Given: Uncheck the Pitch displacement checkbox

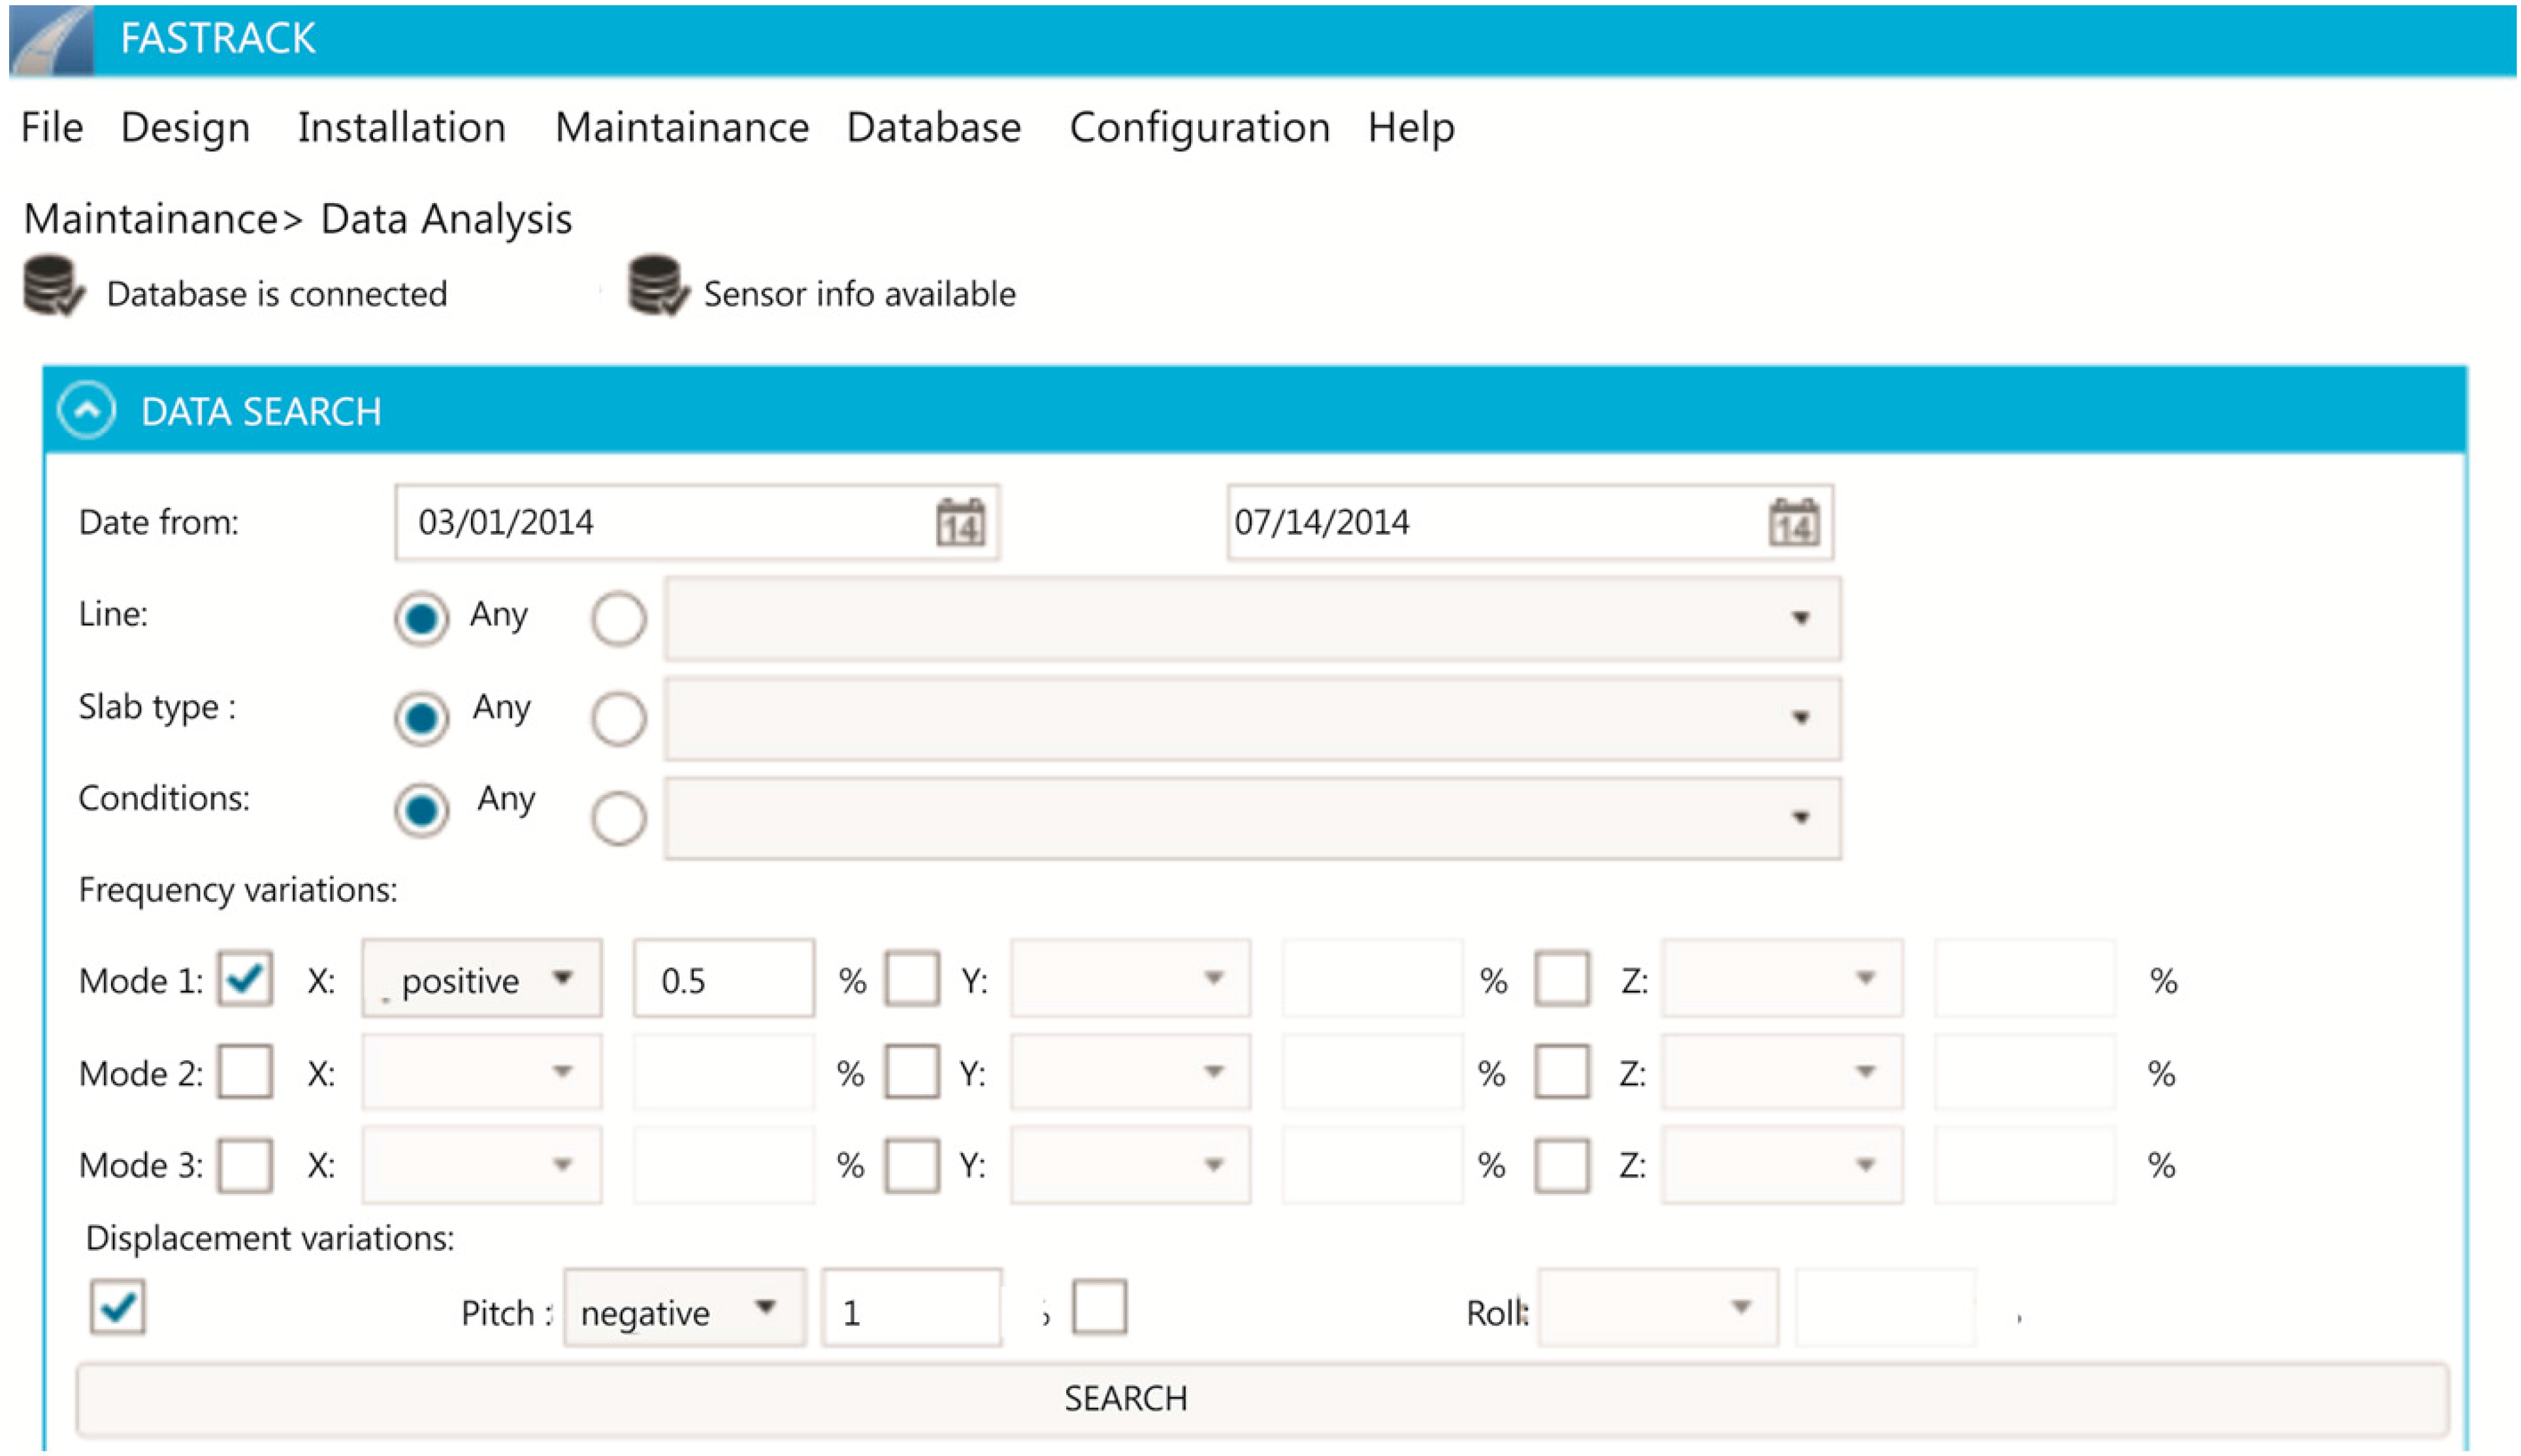Looking at the screenshot, I should tap(117, 1306).
